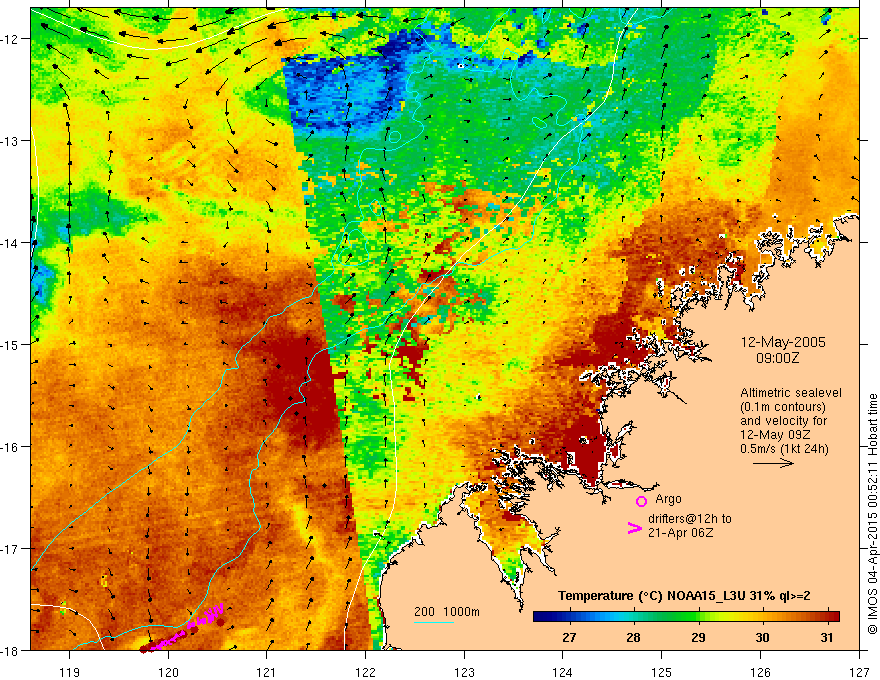
Task: Click the colorbar value 31
Action: (826, 638)
